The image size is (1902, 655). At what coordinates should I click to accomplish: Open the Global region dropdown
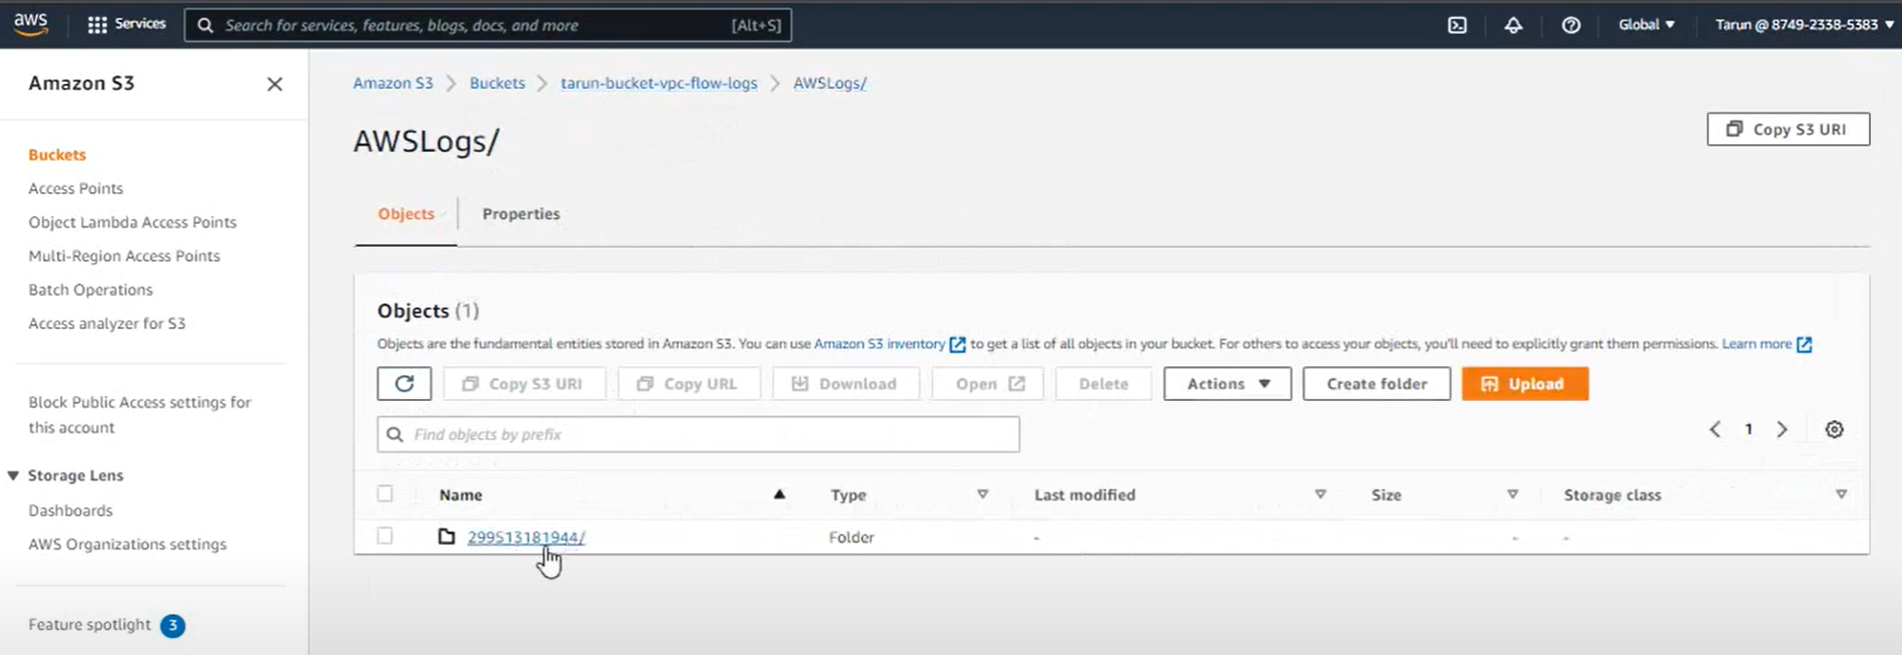[x=1646, y=24]
